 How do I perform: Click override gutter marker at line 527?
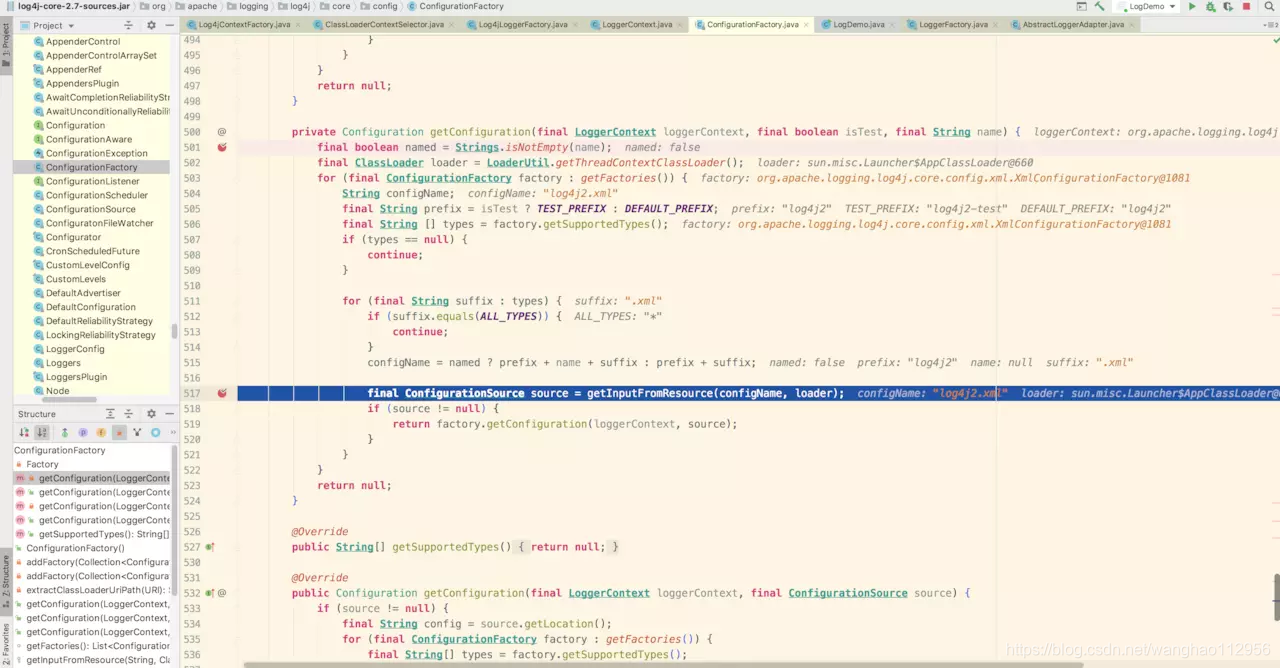pyautogui.click(x=210, y=547)
